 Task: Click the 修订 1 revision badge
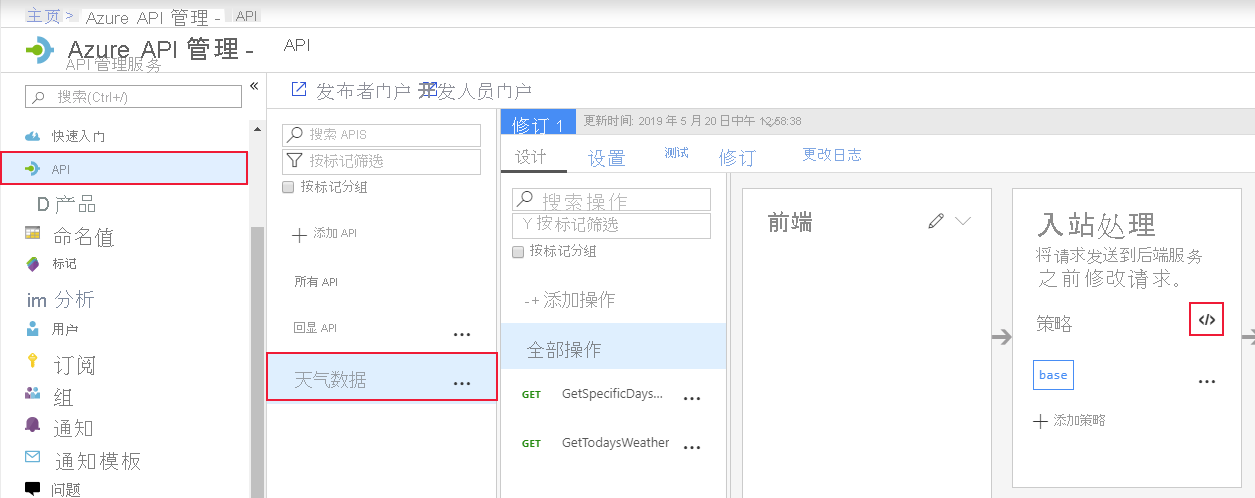coord(538,124)
